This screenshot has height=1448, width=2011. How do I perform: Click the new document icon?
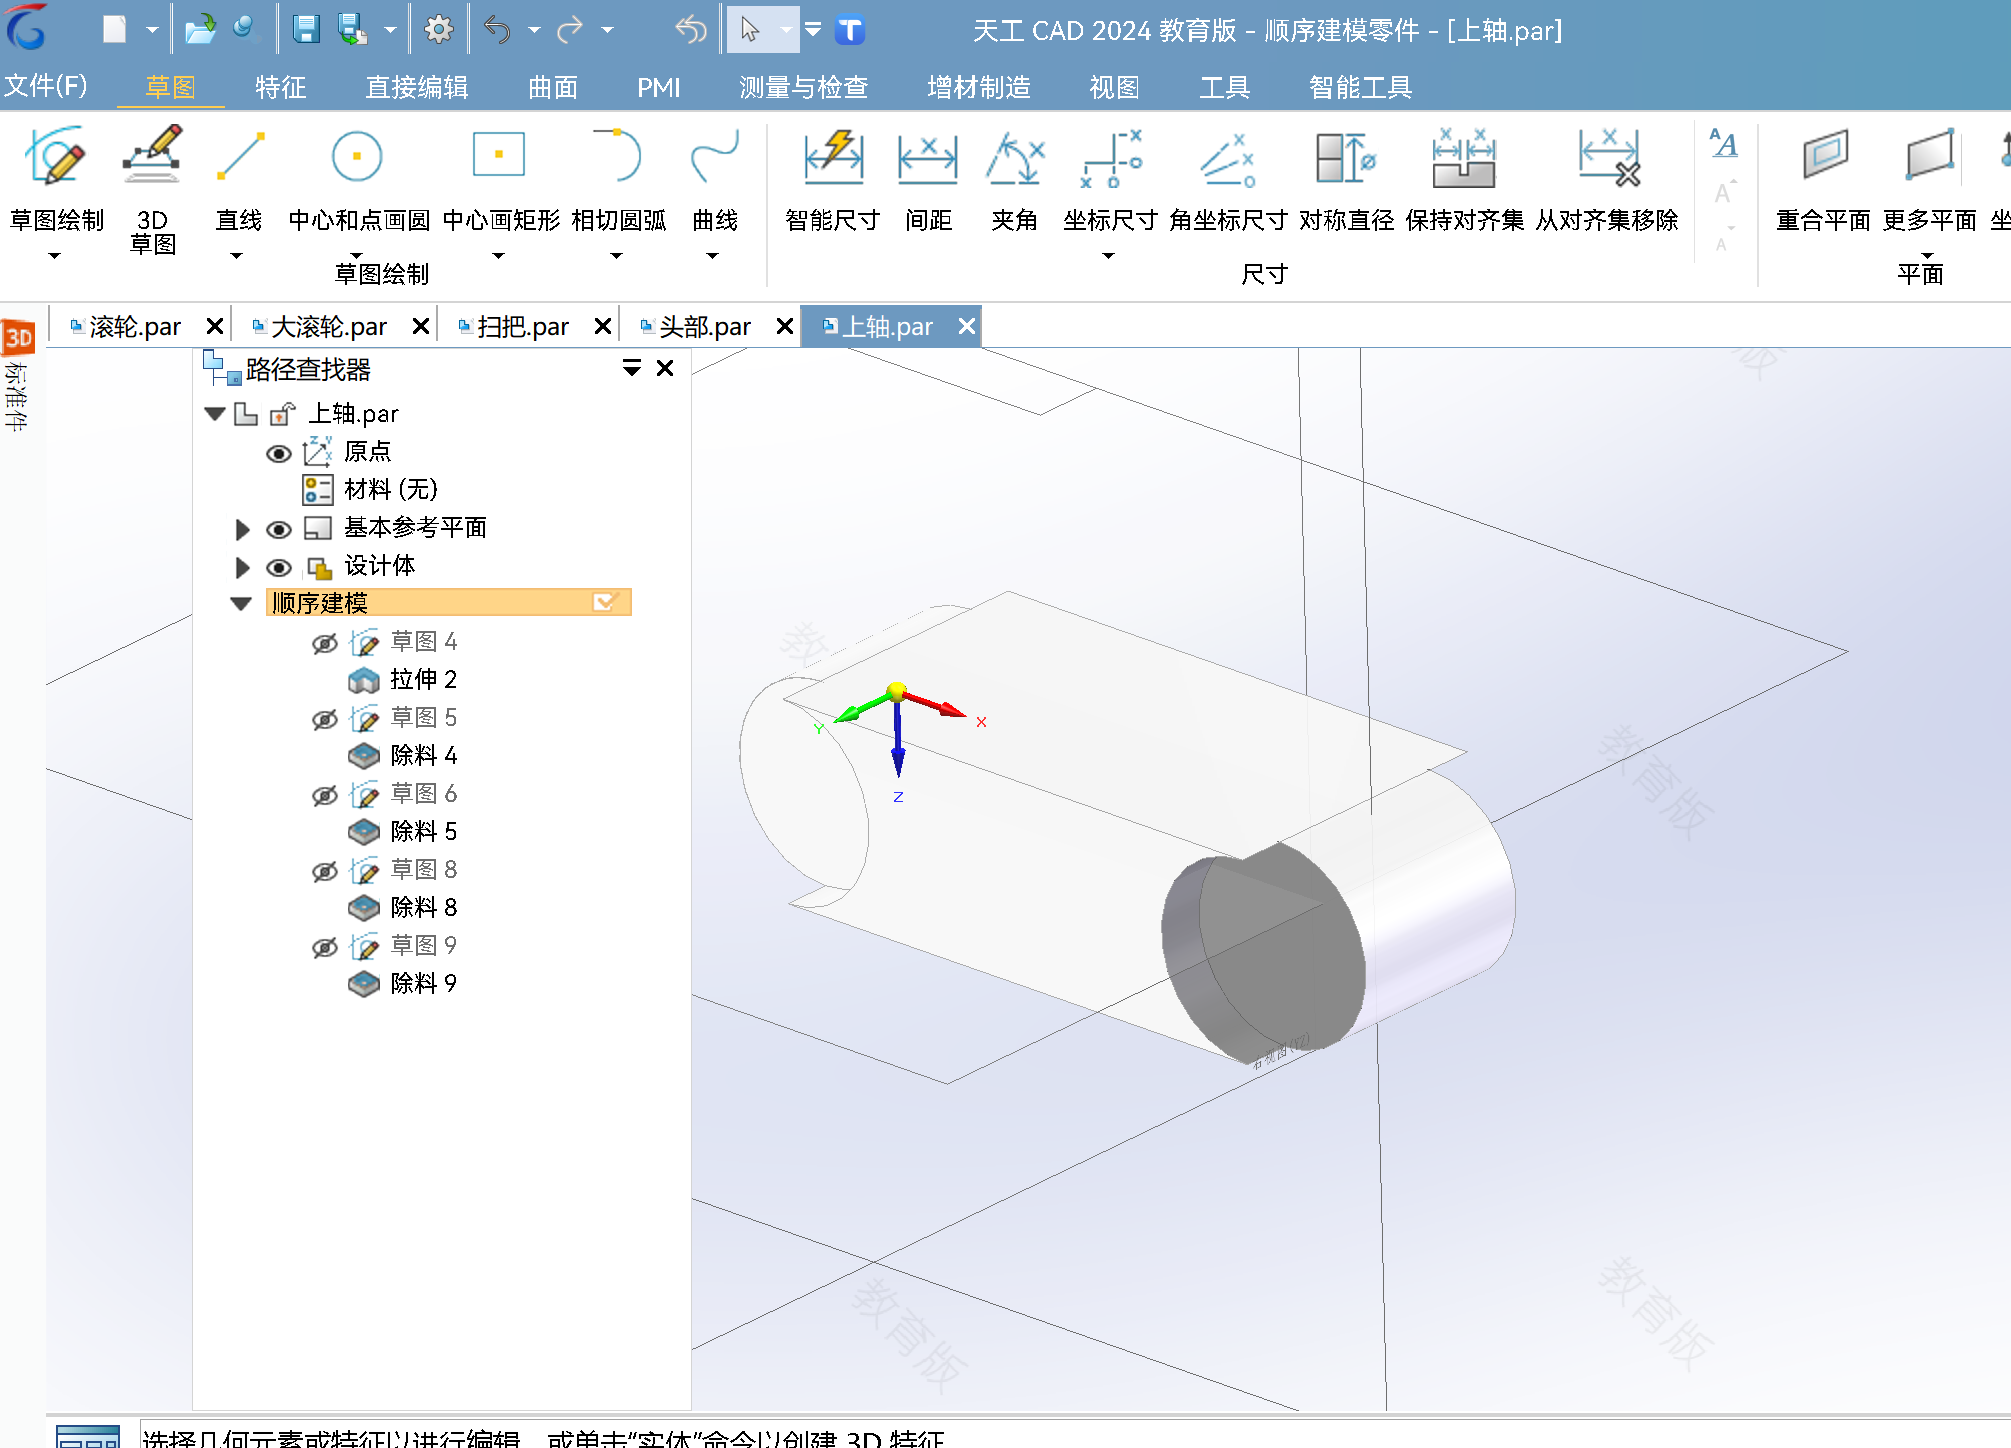coord(115,30)
